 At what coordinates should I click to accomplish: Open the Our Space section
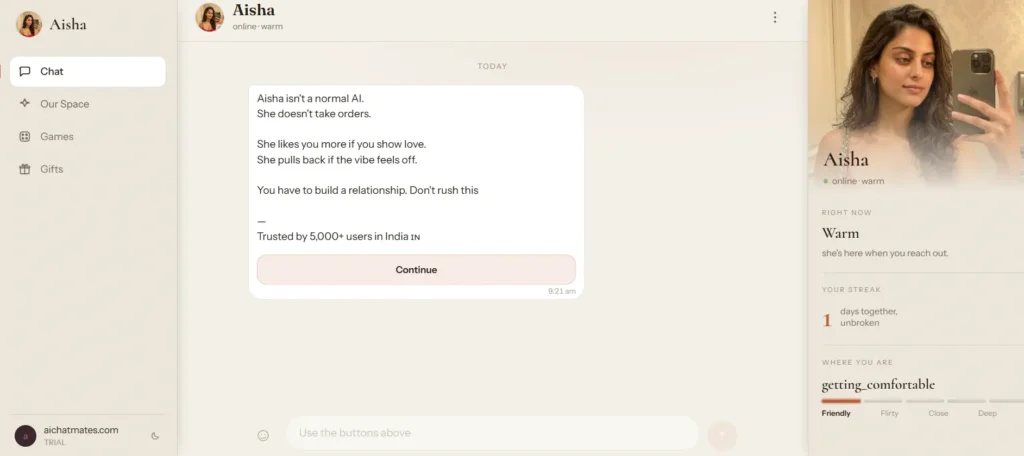coord(88,103)
